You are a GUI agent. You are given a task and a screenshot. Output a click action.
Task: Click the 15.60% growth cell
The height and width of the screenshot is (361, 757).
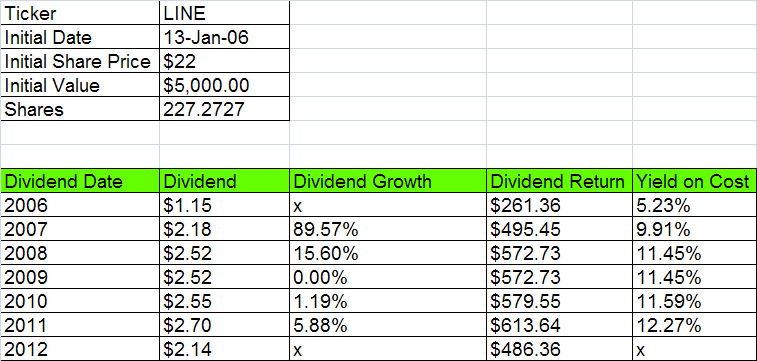pyautogui.click(x=388, y=253)
